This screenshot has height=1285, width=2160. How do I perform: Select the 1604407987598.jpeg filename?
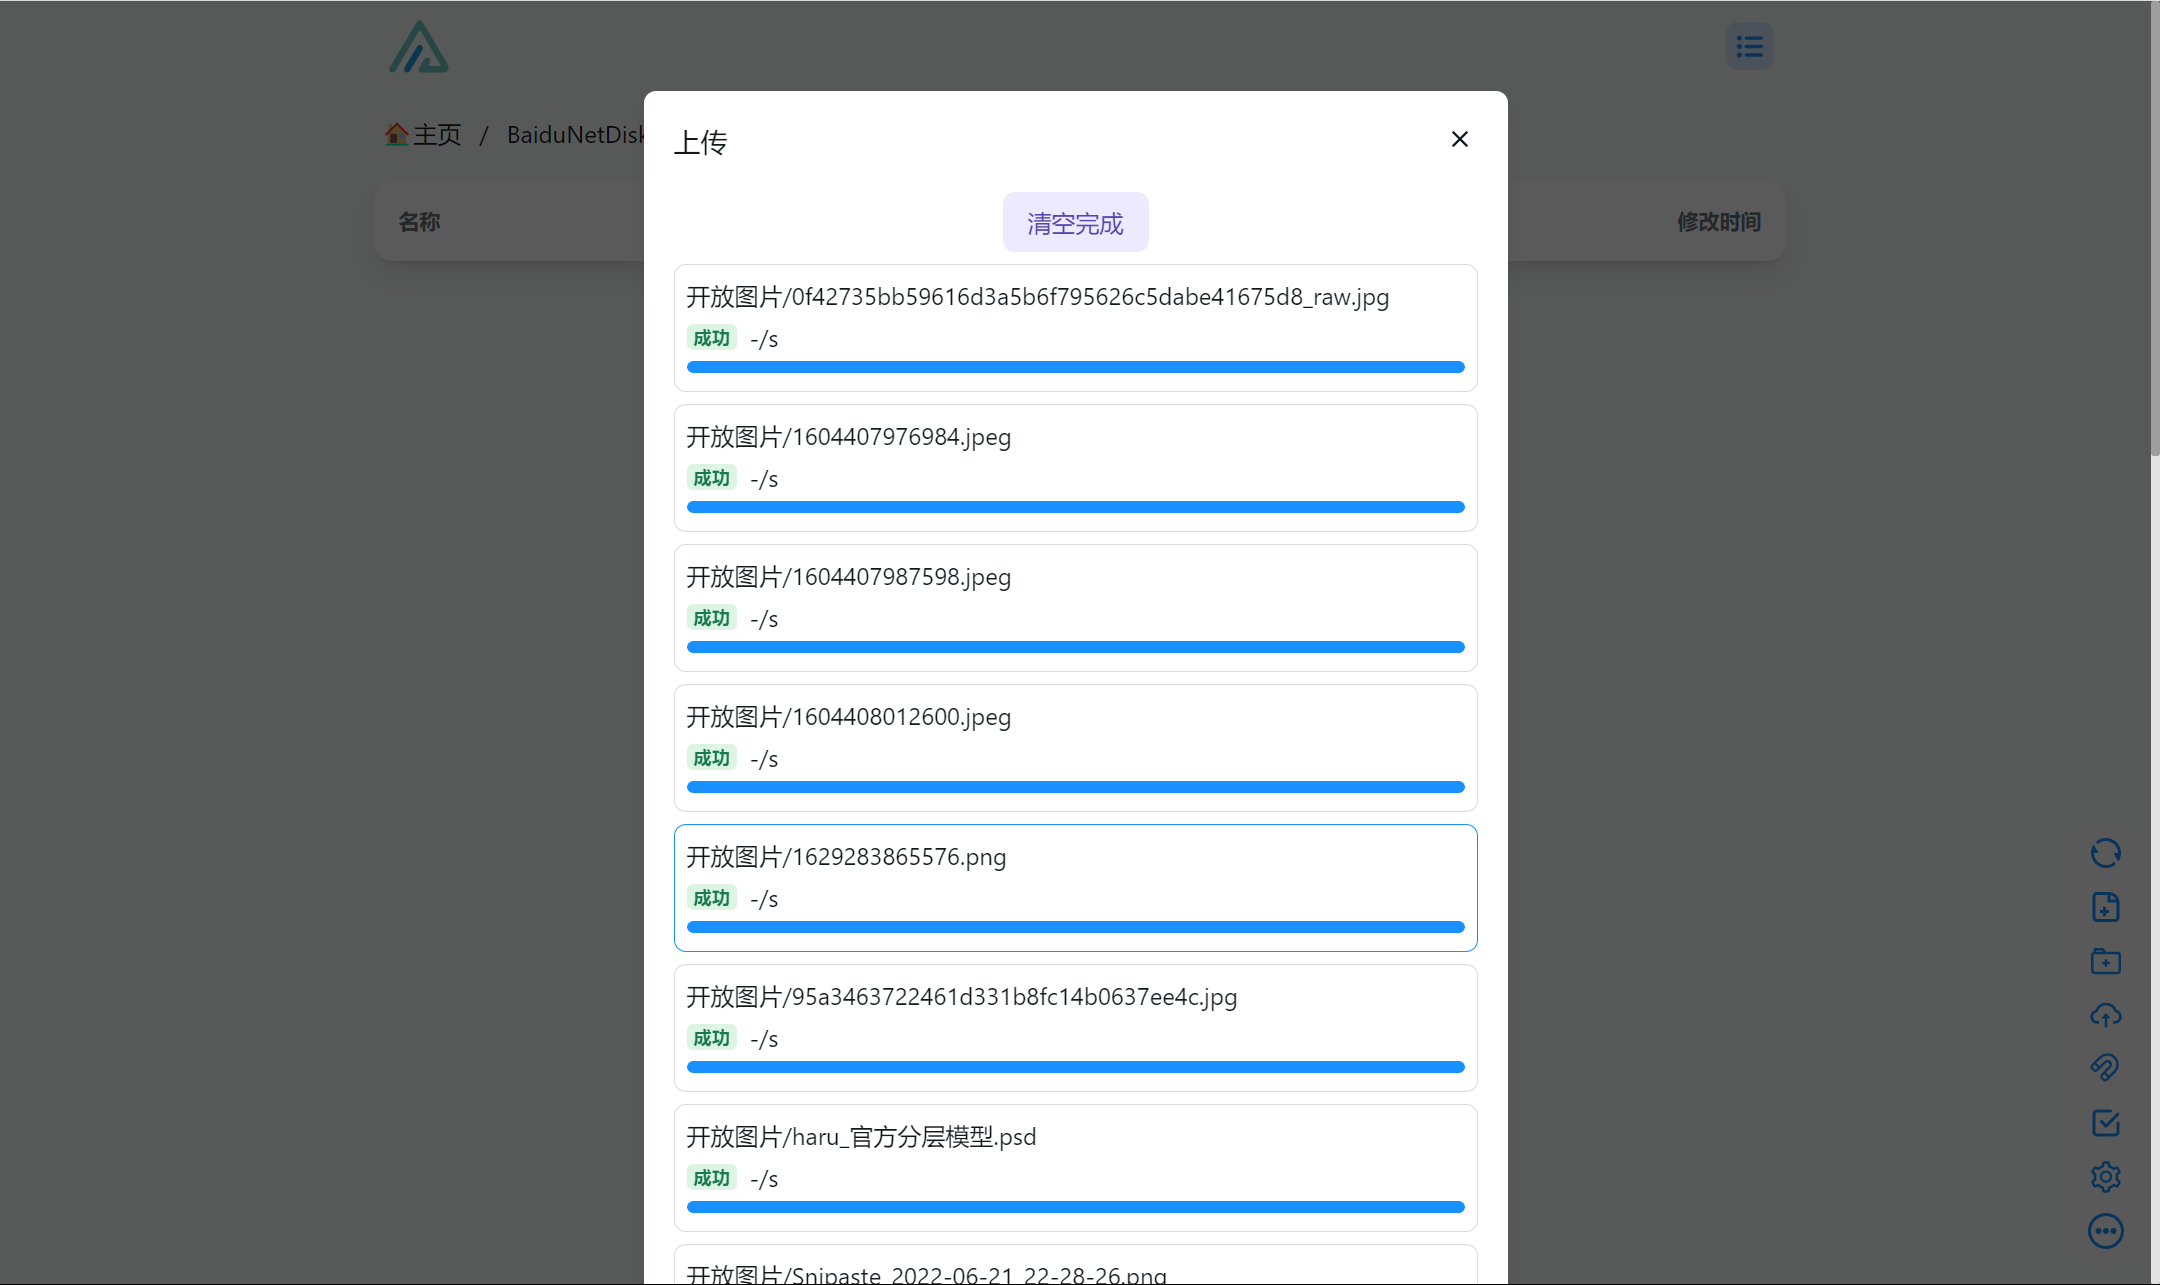click(x=848, y=577)
